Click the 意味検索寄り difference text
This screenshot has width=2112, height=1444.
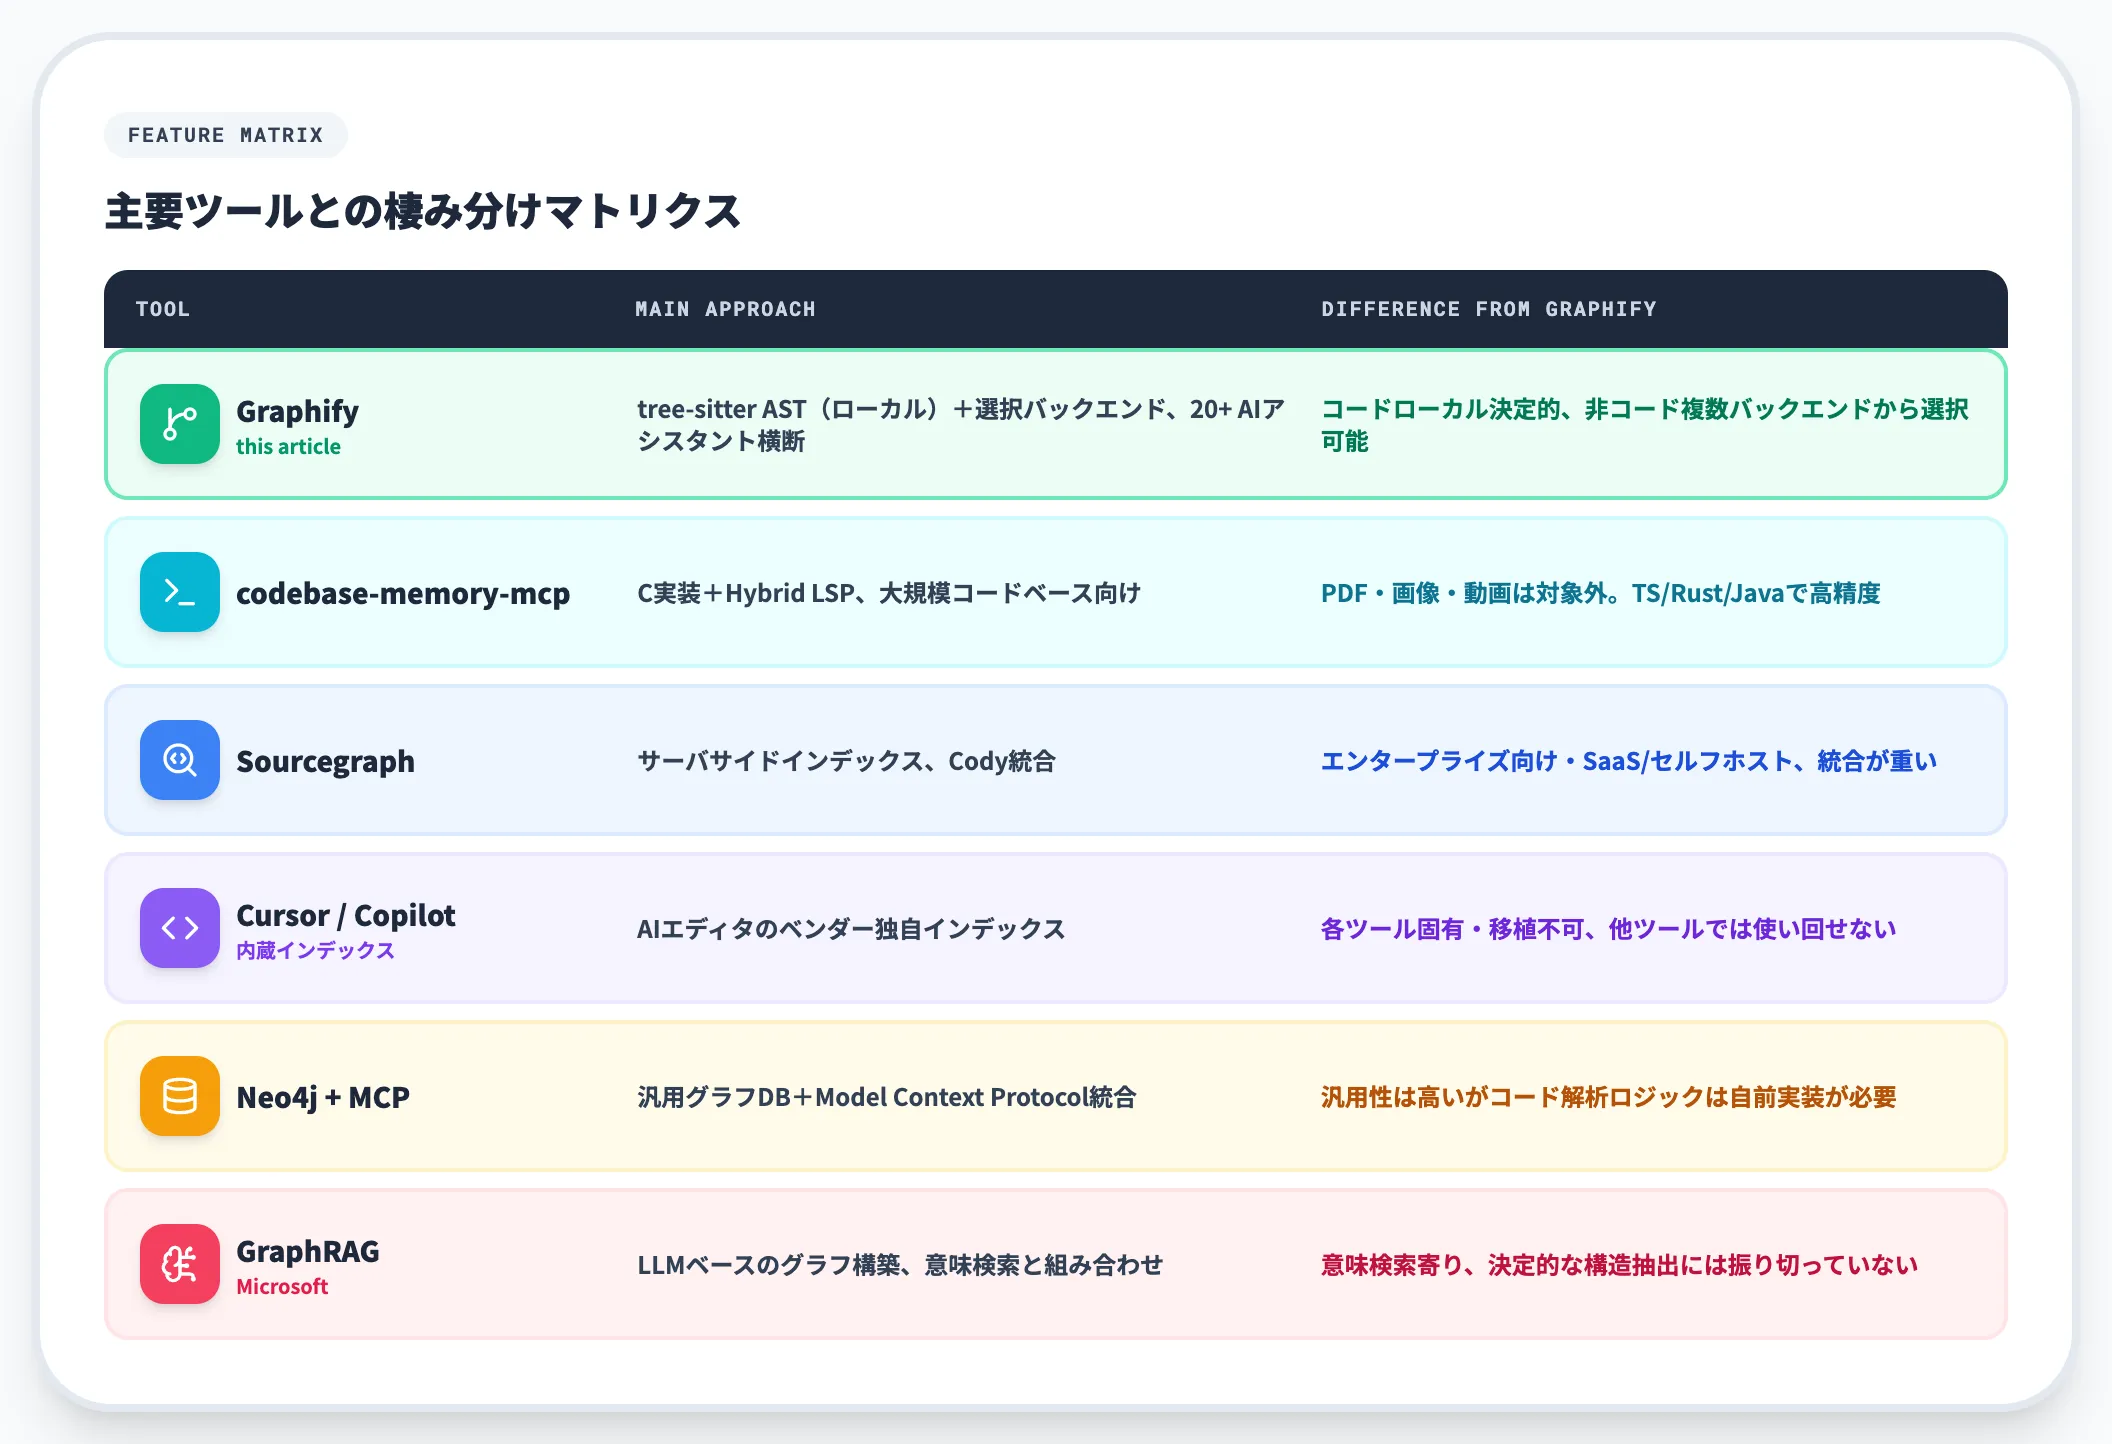[x=1619, y=1265]
